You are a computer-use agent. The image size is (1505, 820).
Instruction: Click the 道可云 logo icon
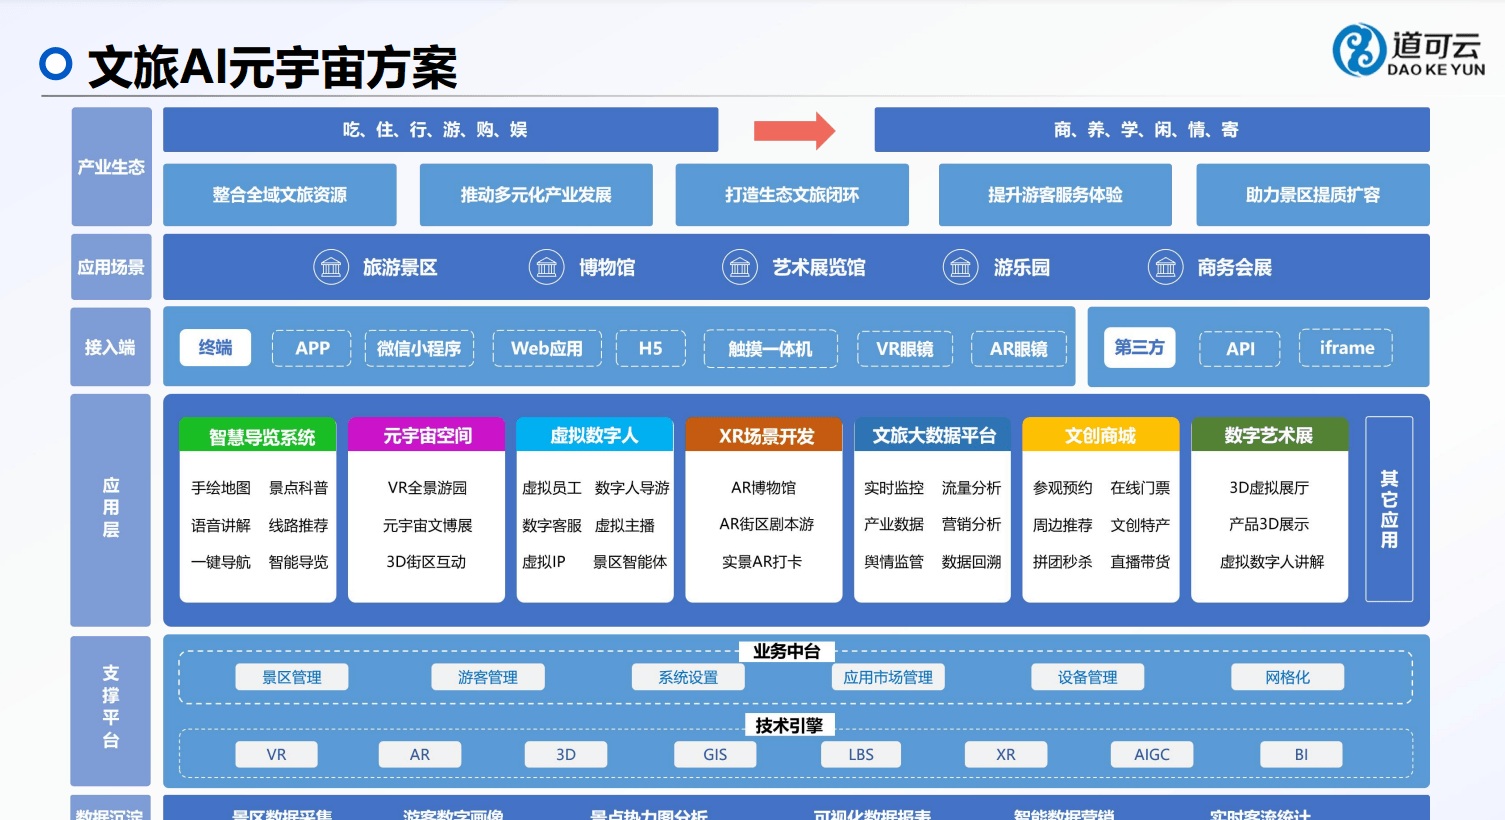[x=1359, y=50]
